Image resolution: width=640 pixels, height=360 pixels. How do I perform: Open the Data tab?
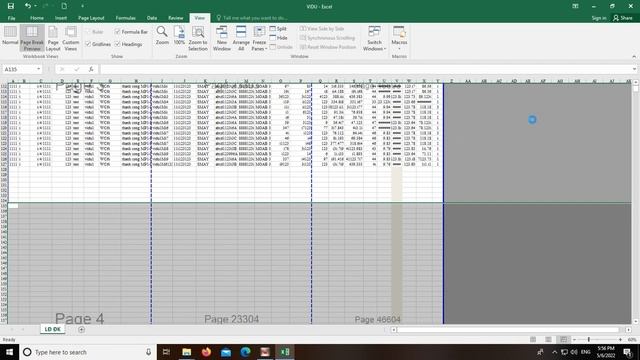coord(152,18)
